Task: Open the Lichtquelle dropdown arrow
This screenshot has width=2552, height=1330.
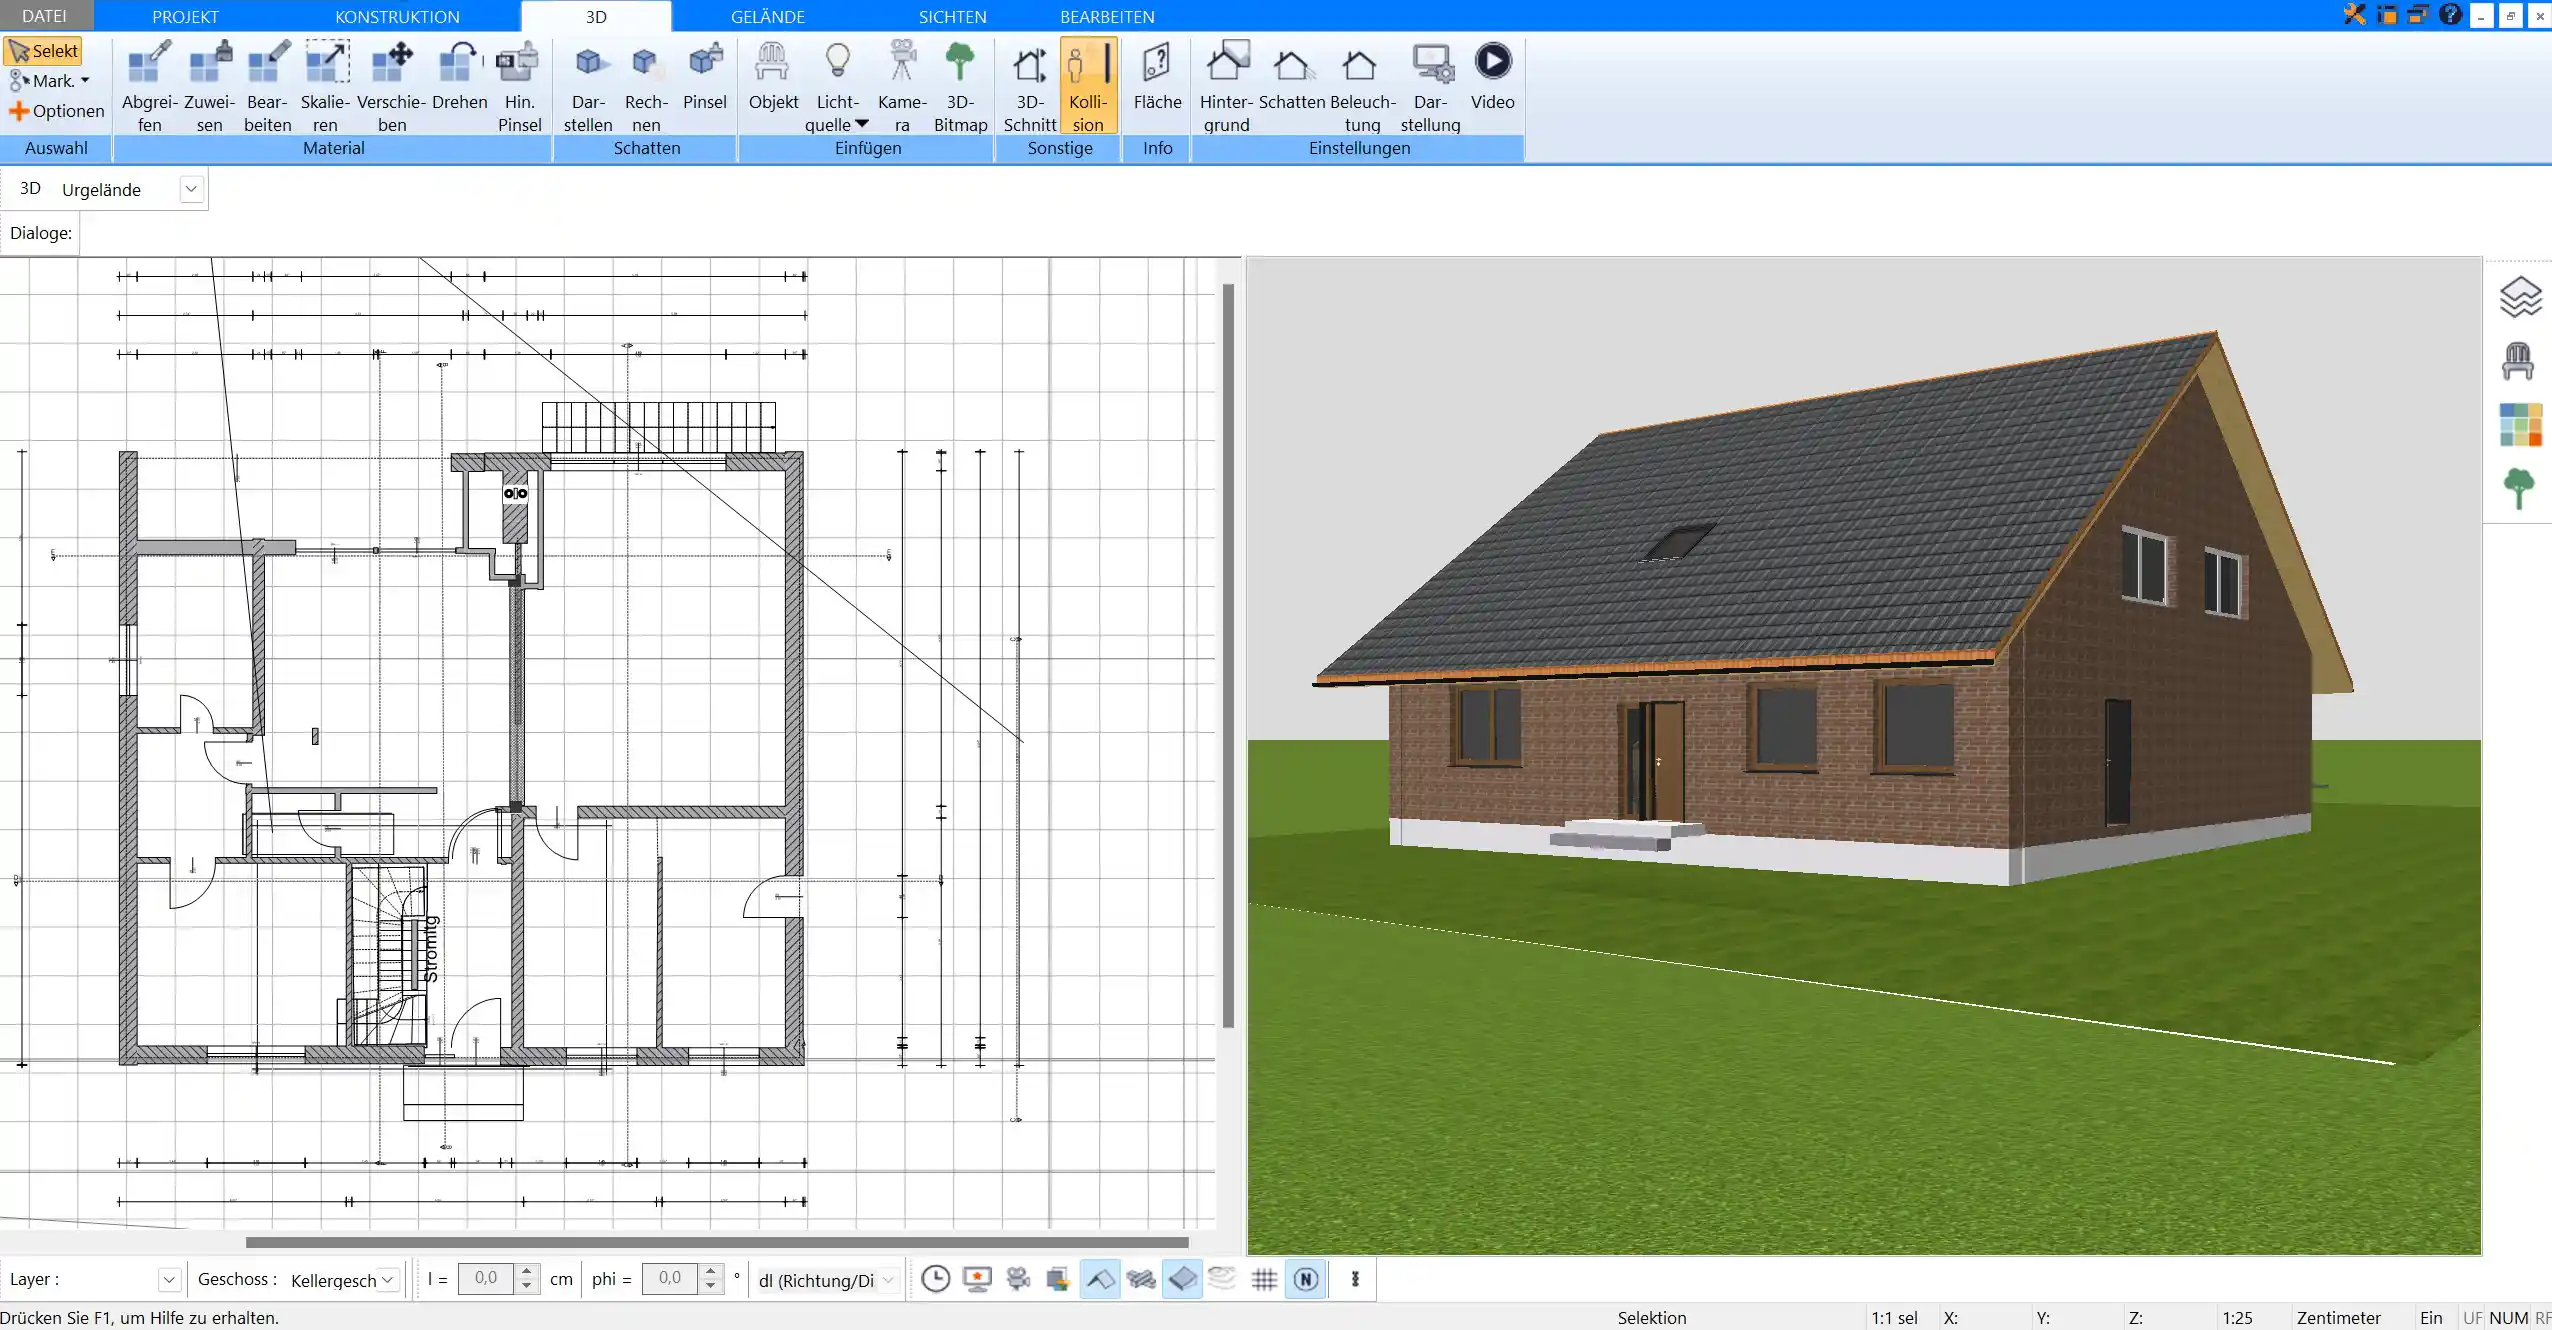Action: (x=862, y=124)
